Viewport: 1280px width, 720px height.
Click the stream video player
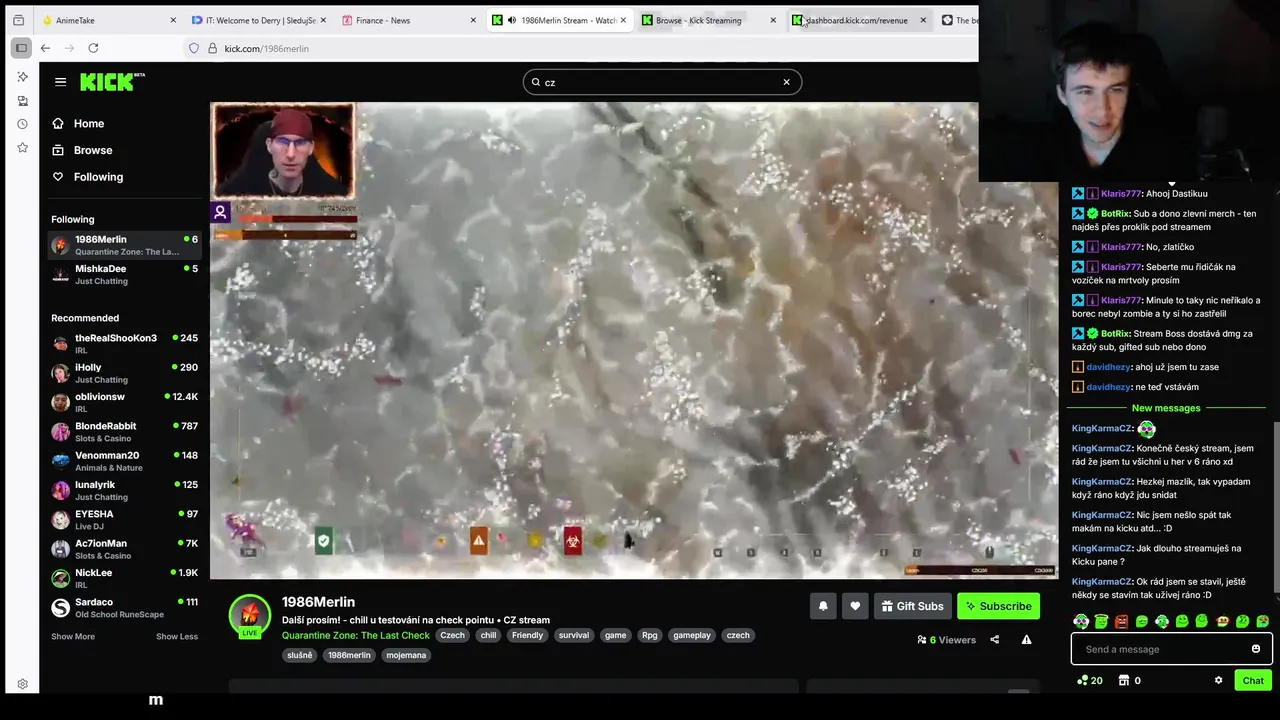(634, 340)
